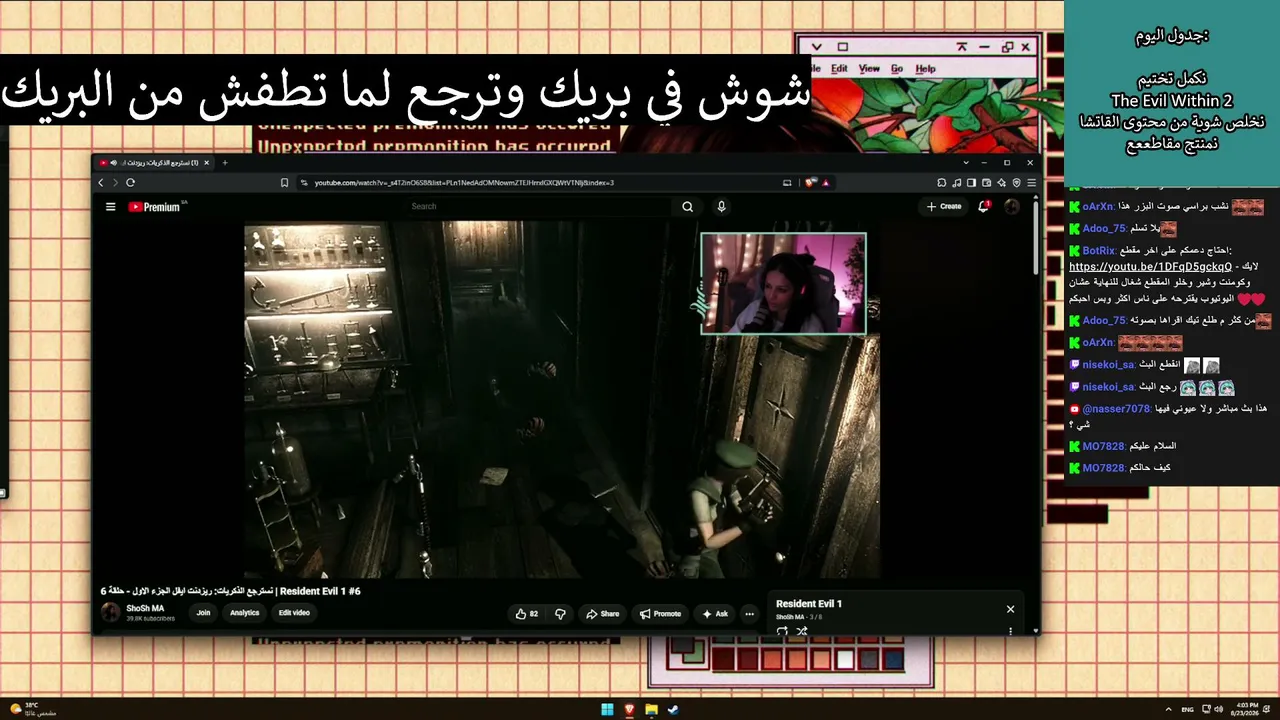The height and width of the screenshot is (720, 1280).
Task: Click the video player to pause
Action: click(562, 400)
